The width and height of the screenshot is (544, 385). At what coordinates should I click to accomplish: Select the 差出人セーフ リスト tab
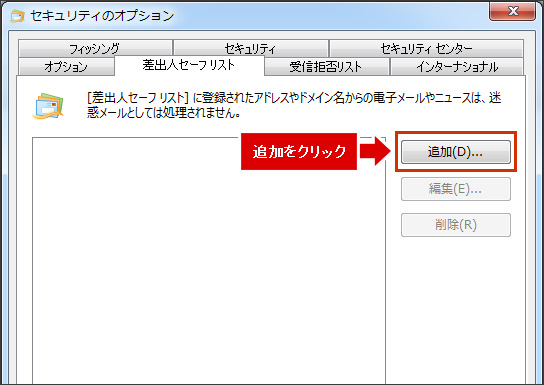pyautogui.click(x=189, y=65)
